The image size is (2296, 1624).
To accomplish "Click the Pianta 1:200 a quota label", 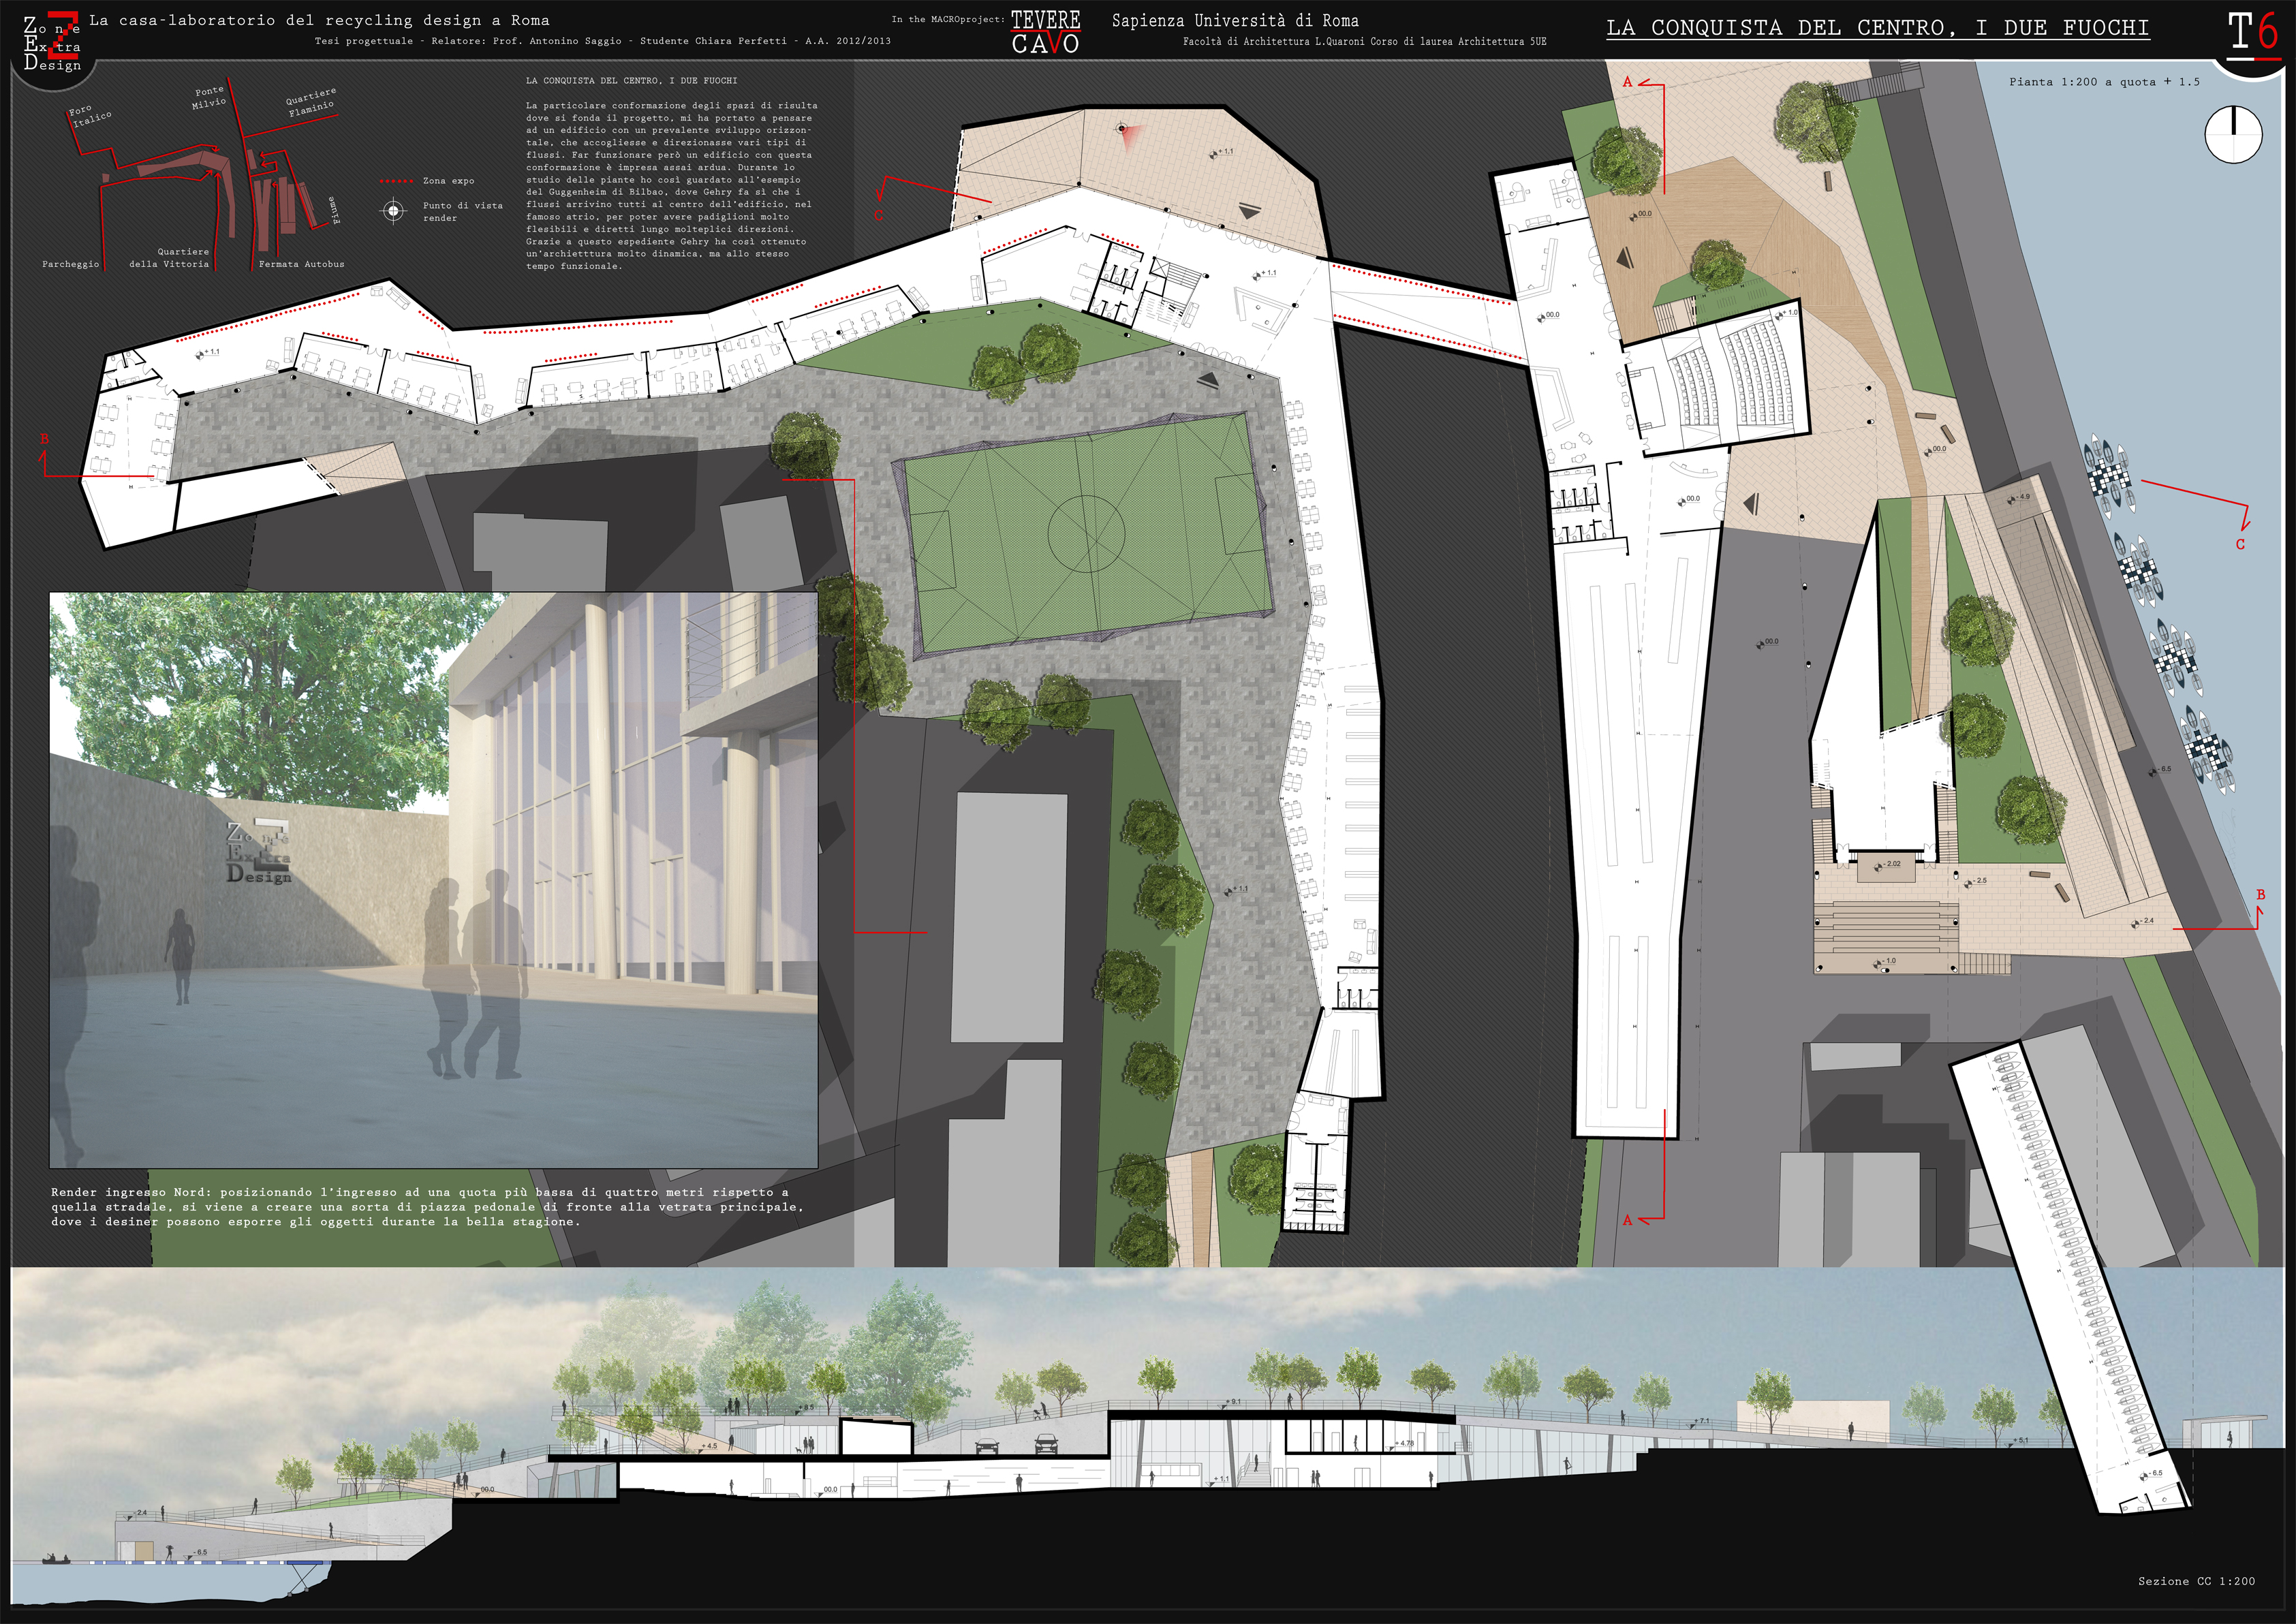I will [2104, 82].
